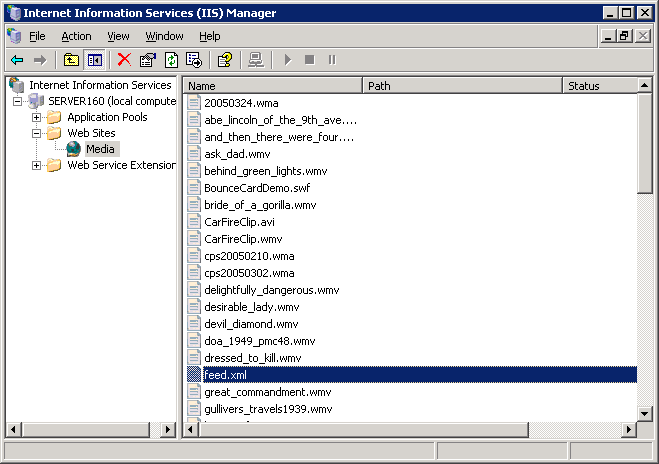Collapse the SERVER160 tree node

17,101
